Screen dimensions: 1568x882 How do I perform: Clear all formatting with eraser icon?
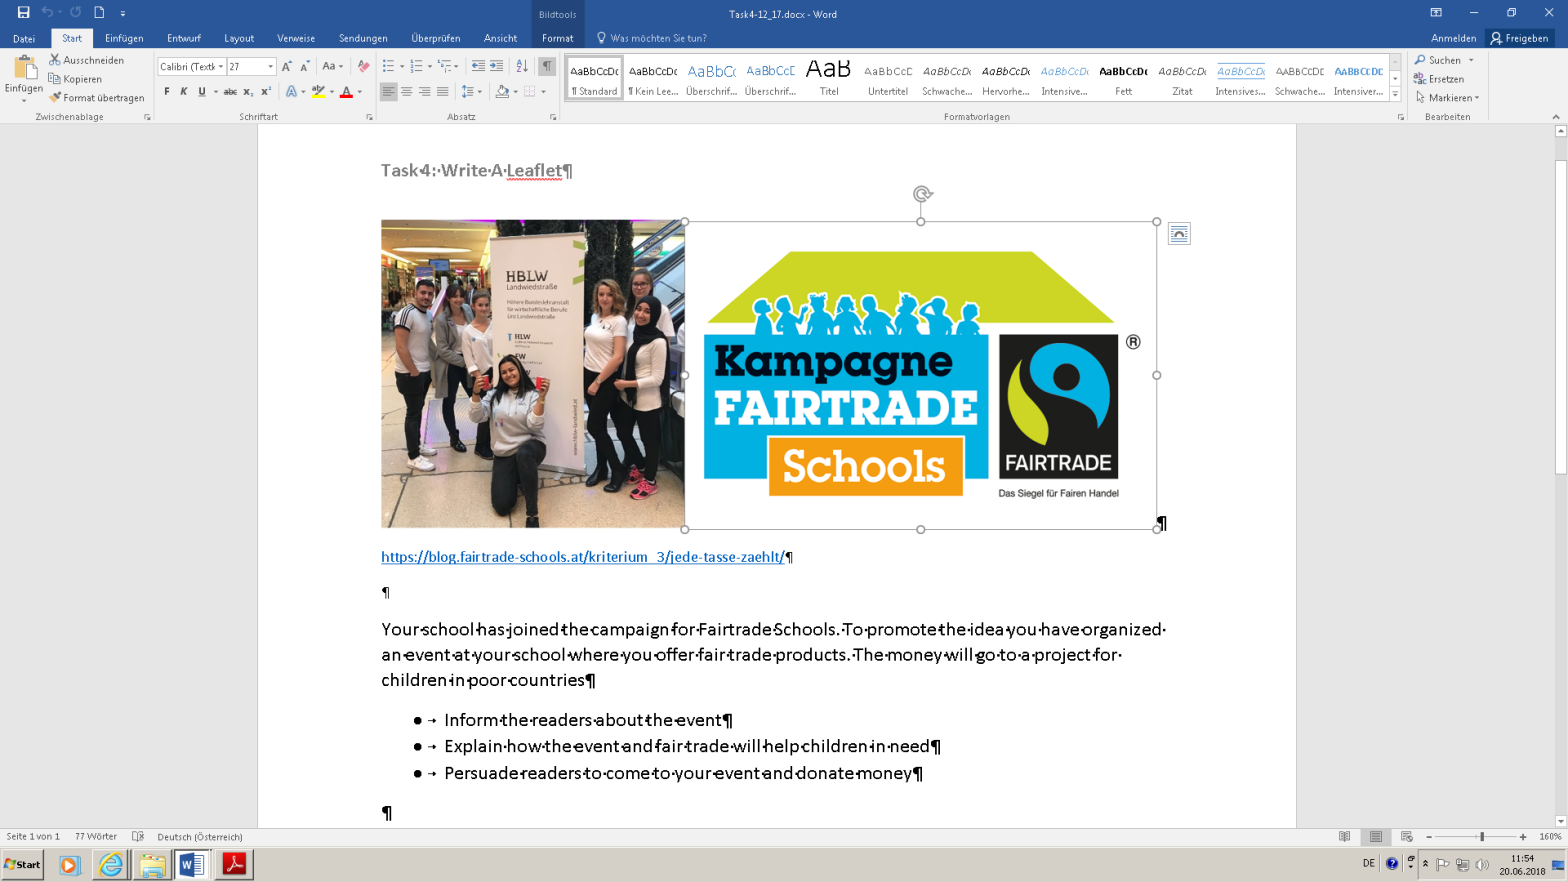(x=363, y=66)
